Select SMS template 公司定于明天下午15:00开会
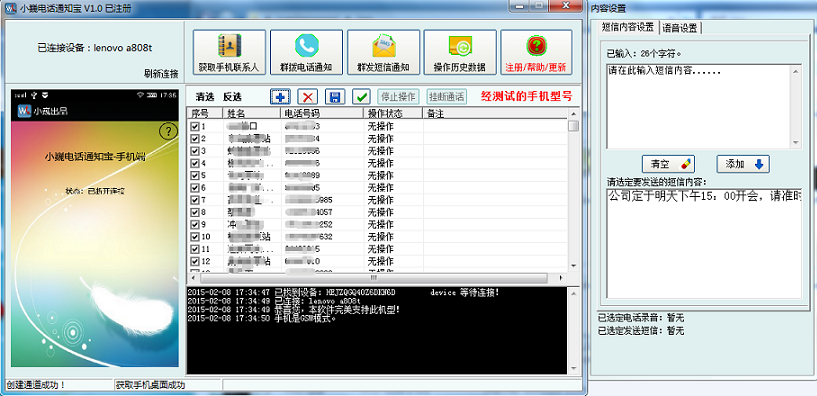 704,197
